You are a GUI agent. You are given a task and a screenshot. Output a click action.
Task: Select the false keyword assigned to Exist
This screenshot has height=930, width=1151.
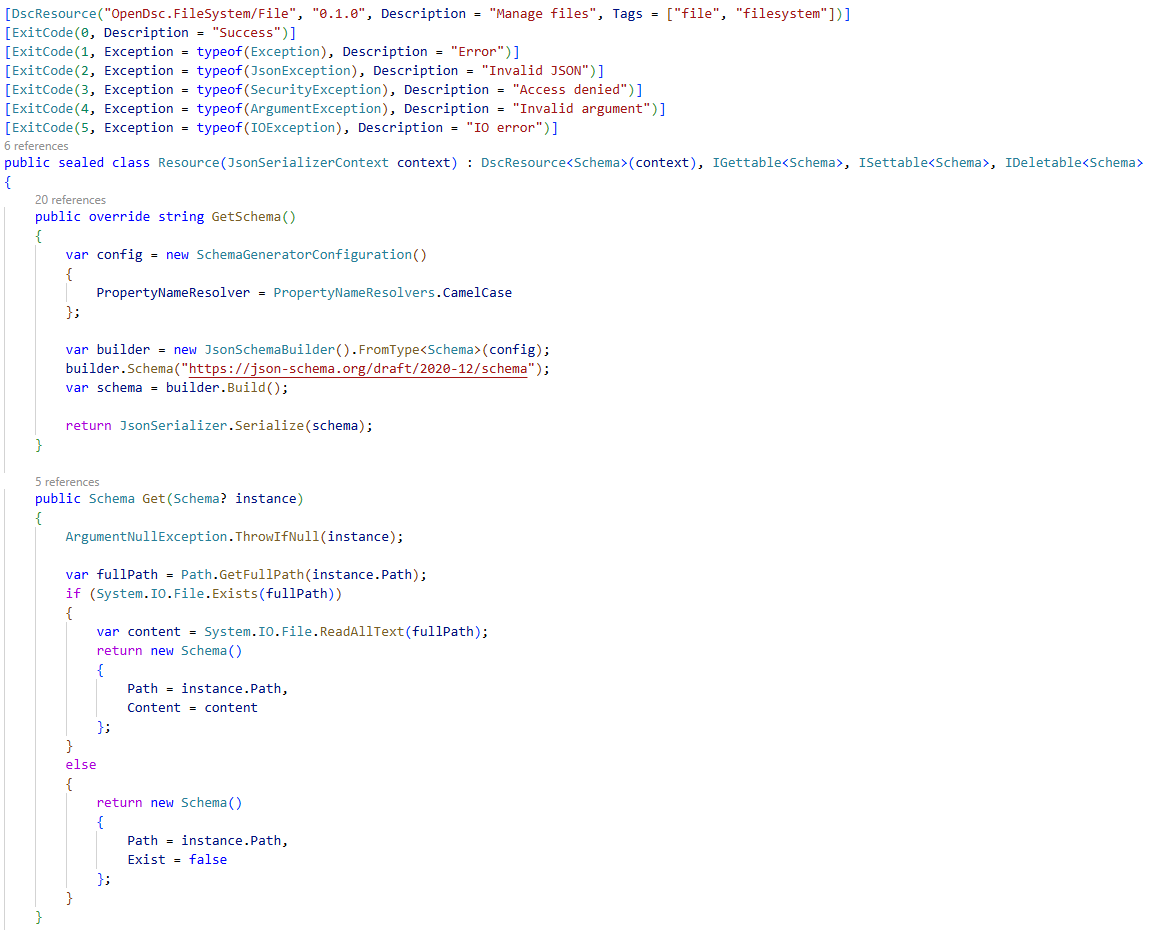(208, 859)
